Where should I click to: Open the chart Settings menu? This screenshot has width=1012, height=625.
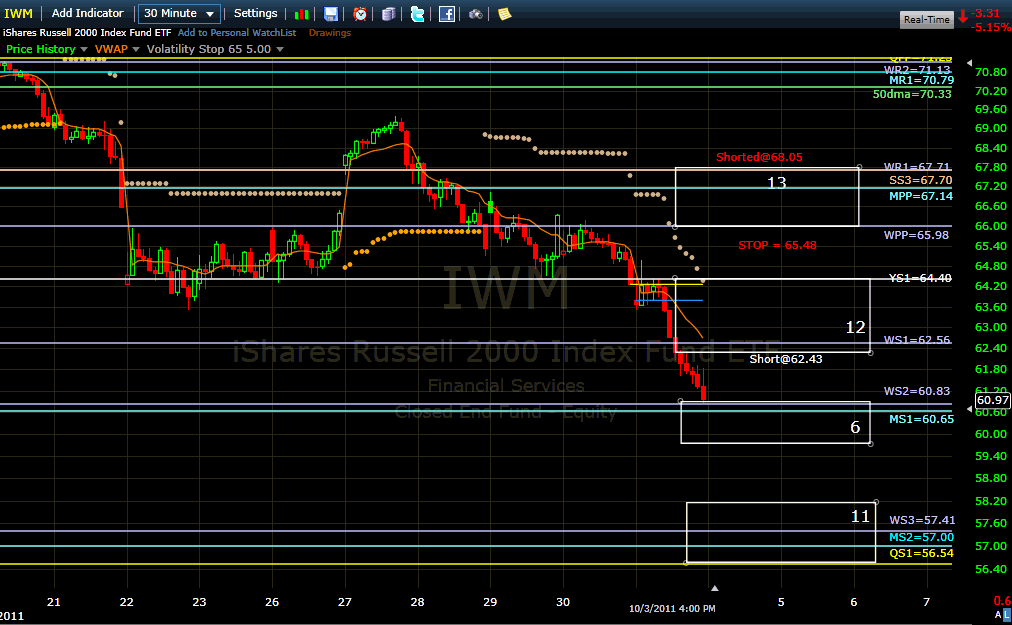pos(256,14)
